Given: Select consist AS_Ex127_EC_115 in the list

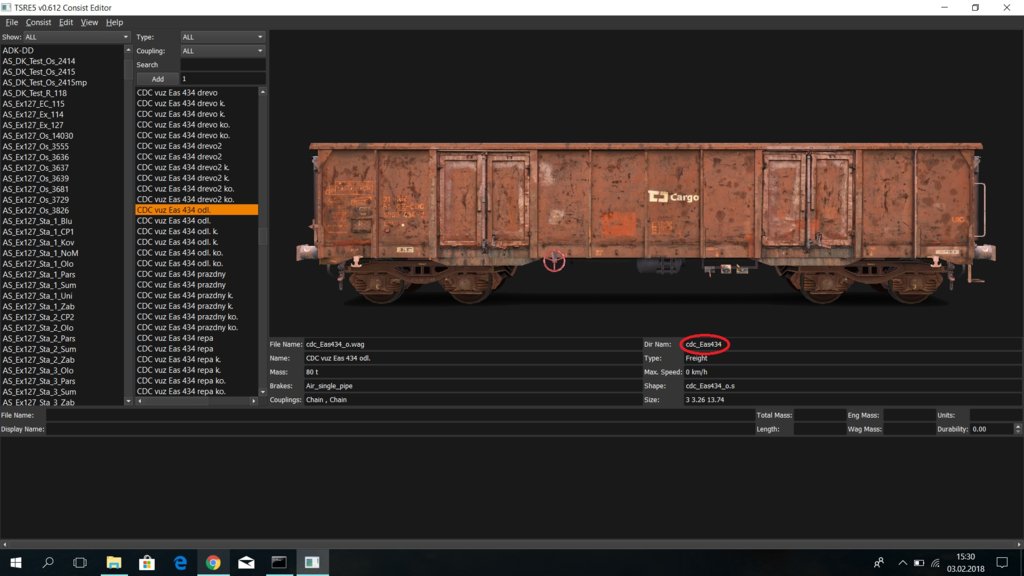Looking at the screenshot, I should click(x=34, y=104).
